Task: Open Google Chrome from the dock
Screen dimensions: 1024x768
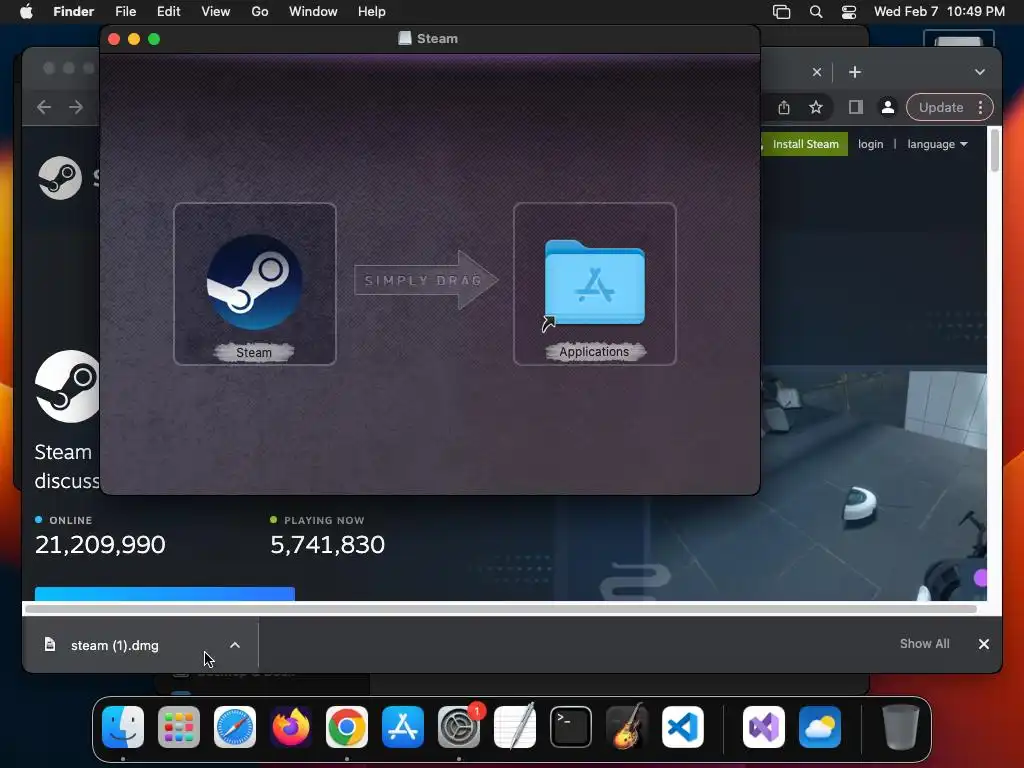Action: 347,727
